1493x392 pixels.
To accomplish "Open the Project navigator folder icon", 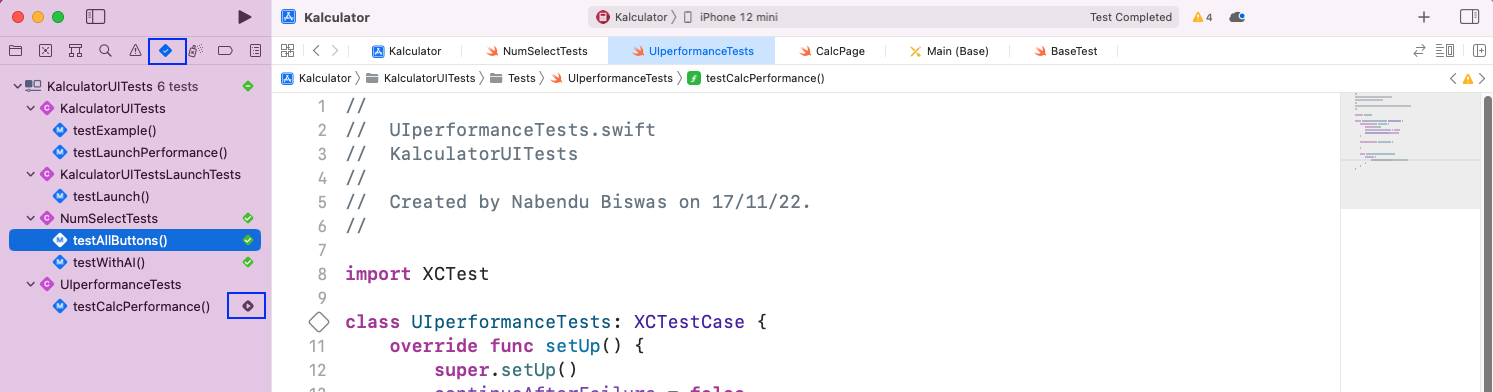I will [x=15, y=50].
